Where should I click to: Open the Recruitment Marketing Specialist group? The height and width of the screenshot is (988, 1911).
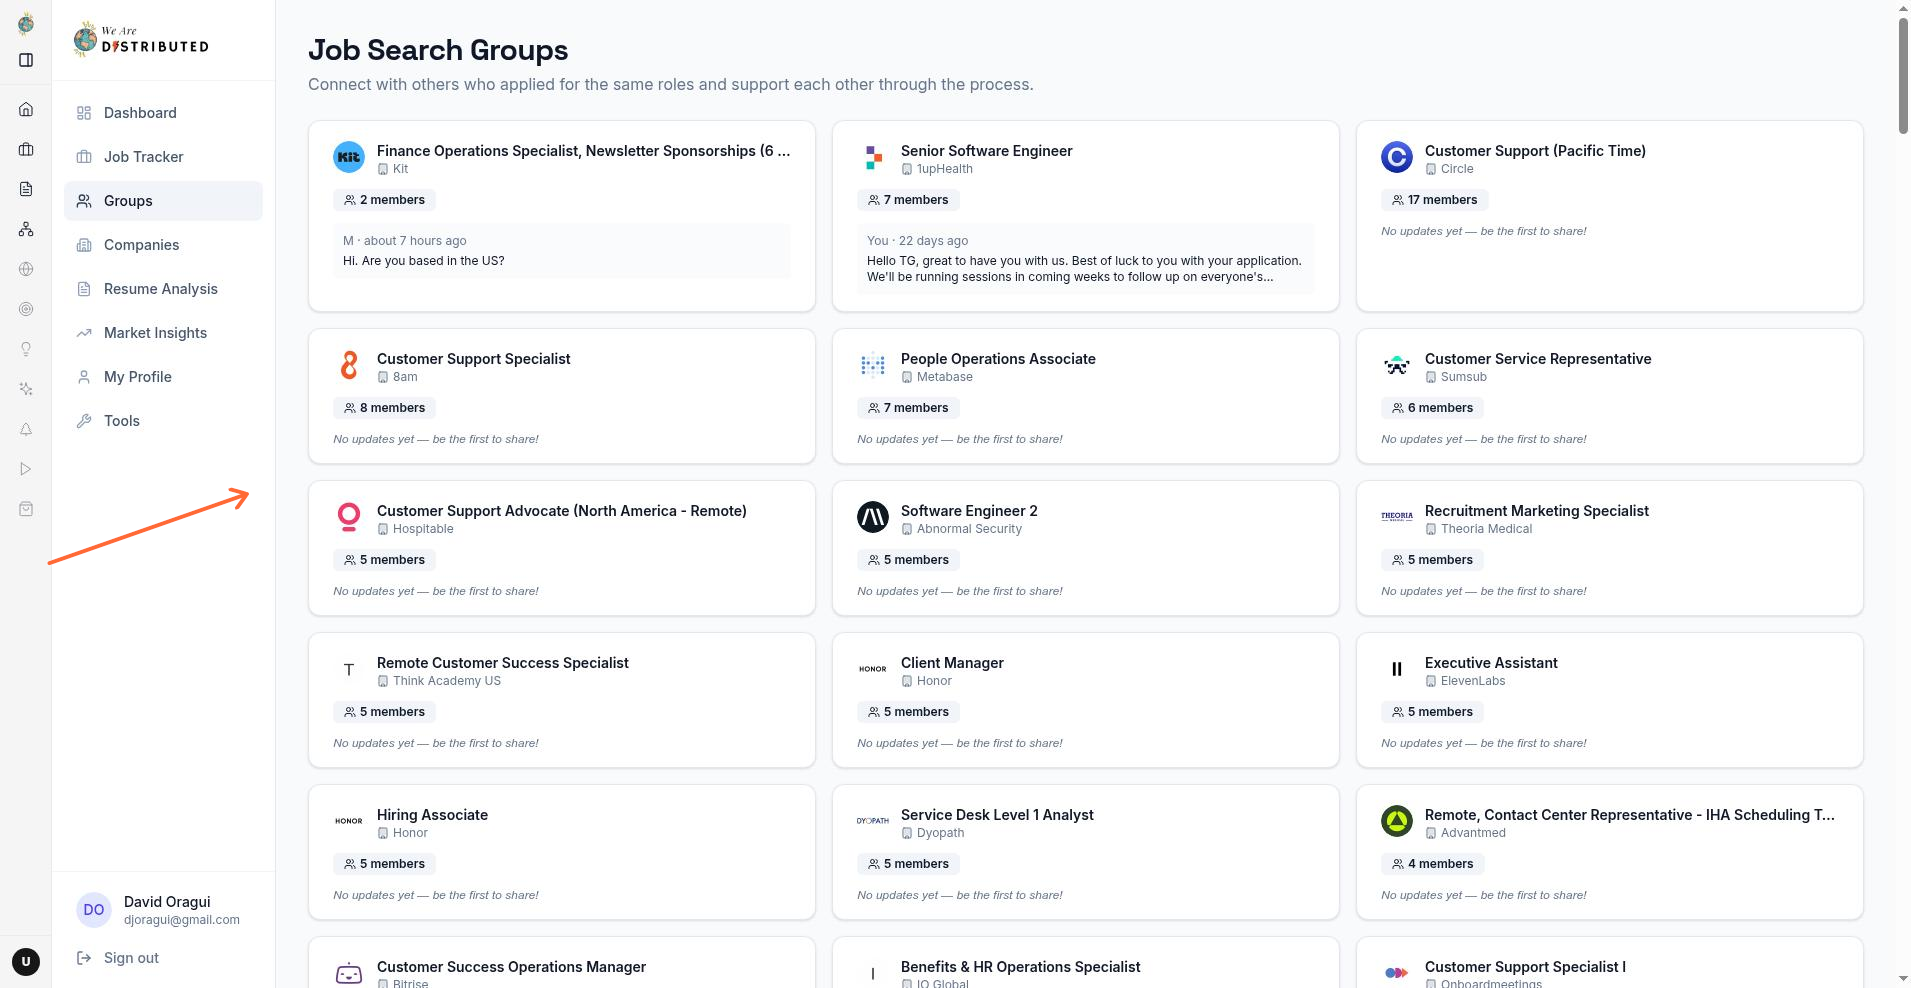coord(1537,511)
